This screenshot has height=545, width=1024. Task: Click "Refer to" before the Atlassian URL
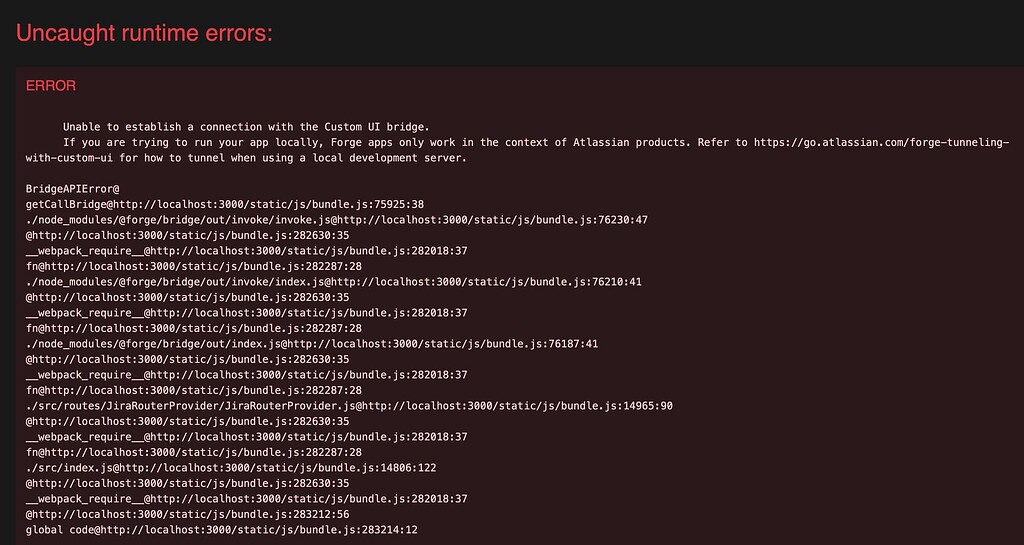pyautogui.click(x=722, y=142)
